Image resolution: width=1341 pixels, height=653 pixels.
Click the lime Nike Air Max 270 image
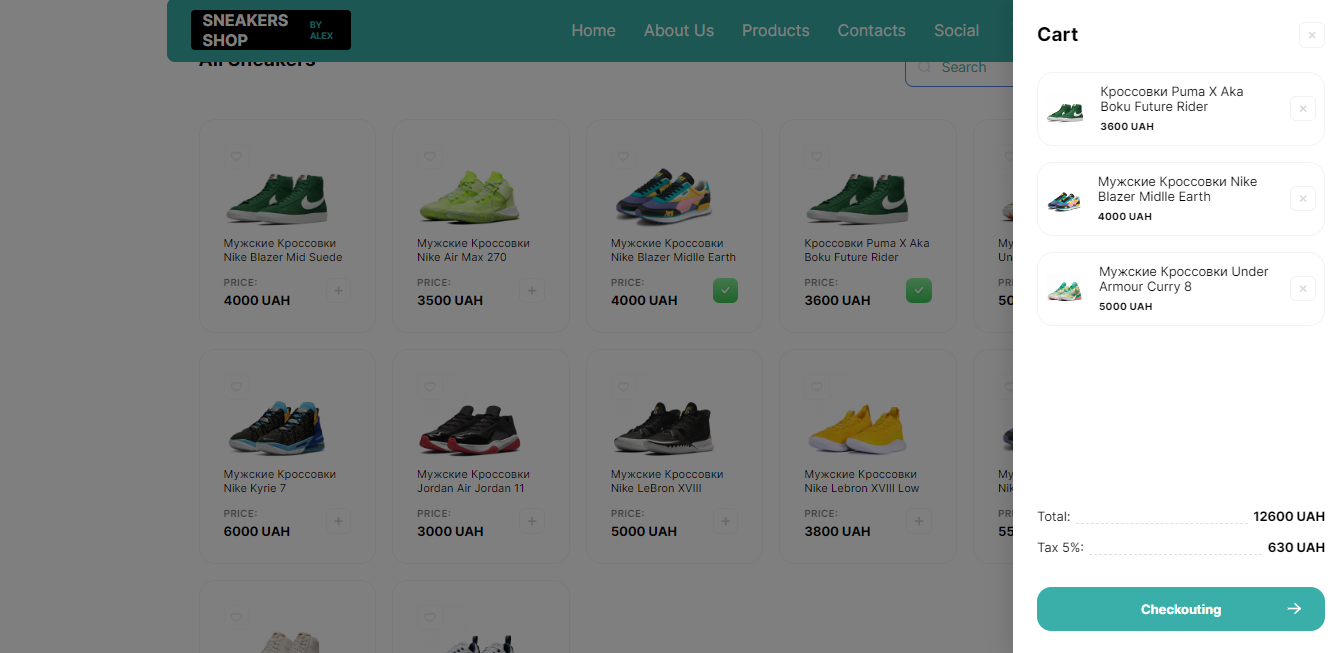pyautogui.click(x=471, y=197)
